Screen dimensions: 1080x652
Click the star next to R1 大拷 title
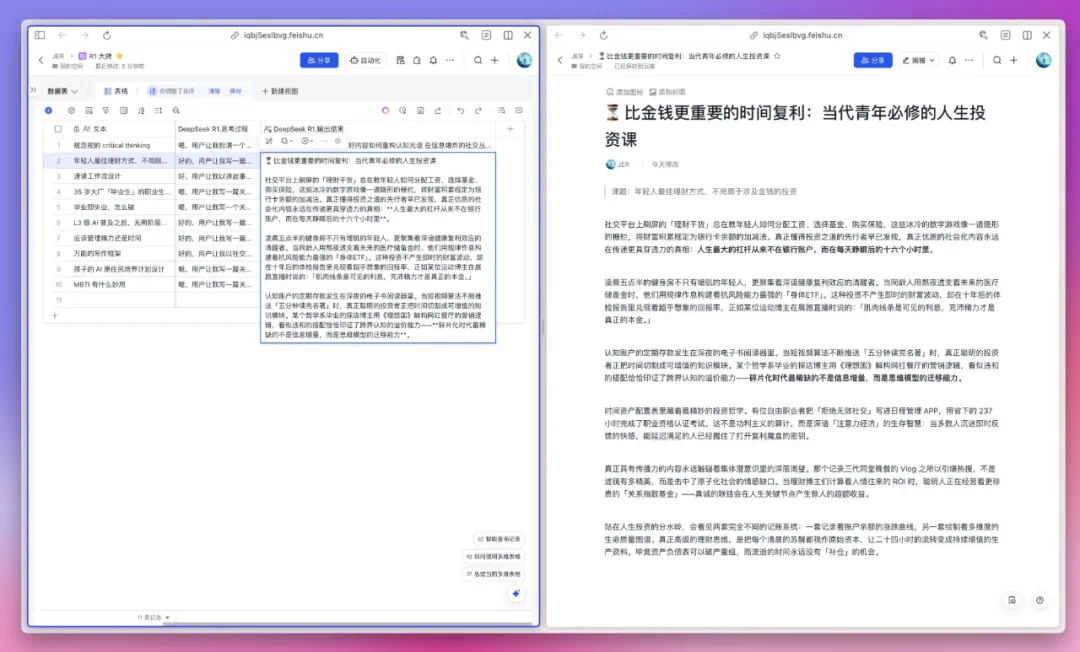pyautogui.click(x=120, y=56)
